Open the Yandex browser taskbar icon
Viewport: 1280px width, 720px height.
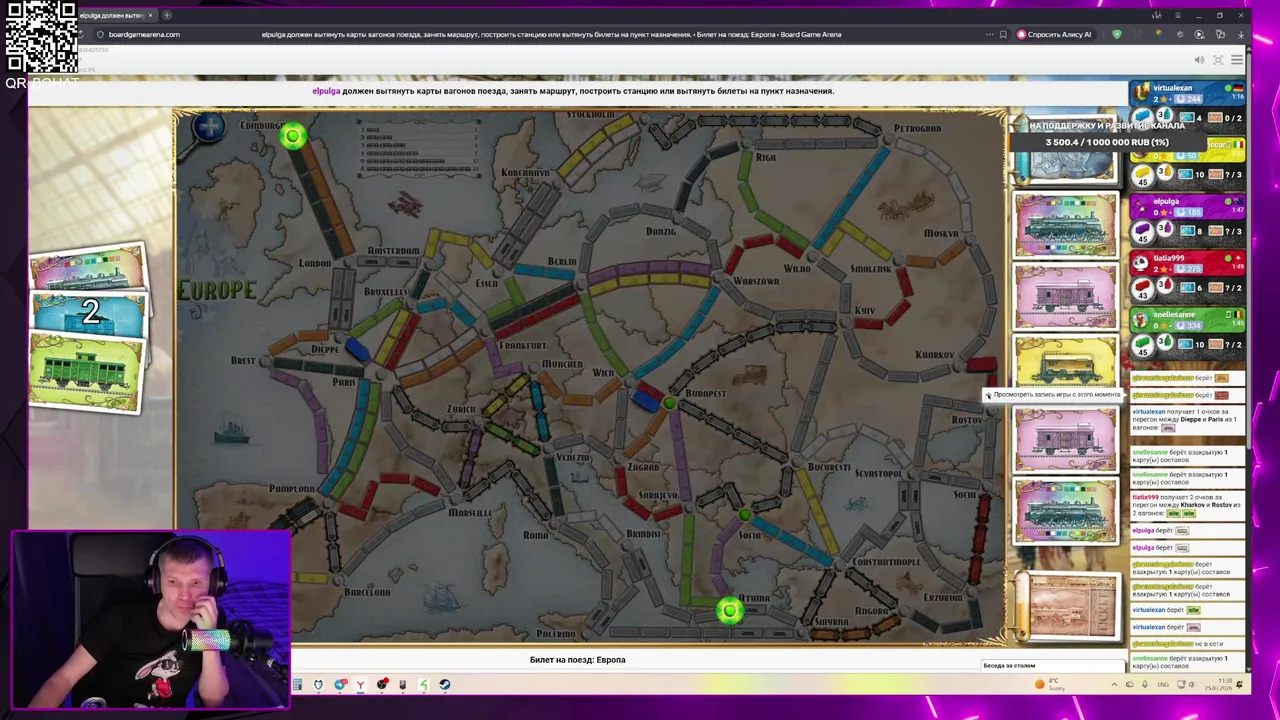[360, 685]
